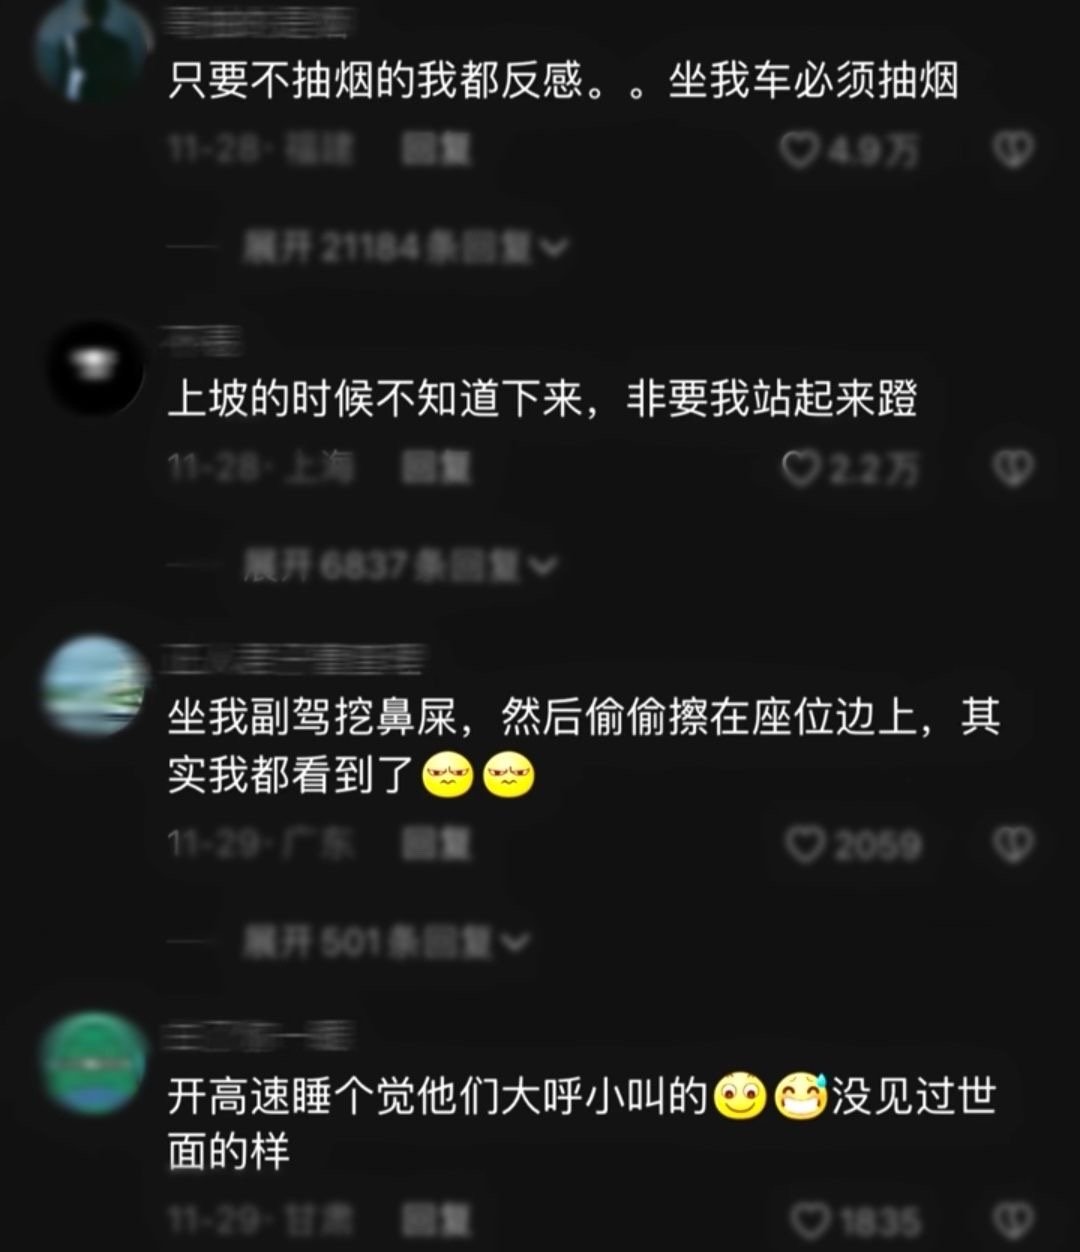
Task: Open the blurred username above the 上坡 comment
Action: click(x=203, y=340)
